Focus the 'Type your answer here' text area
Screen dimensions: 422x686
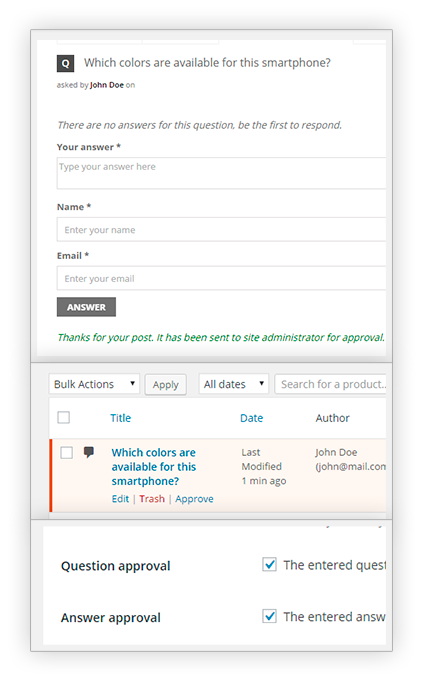point(221,173)
